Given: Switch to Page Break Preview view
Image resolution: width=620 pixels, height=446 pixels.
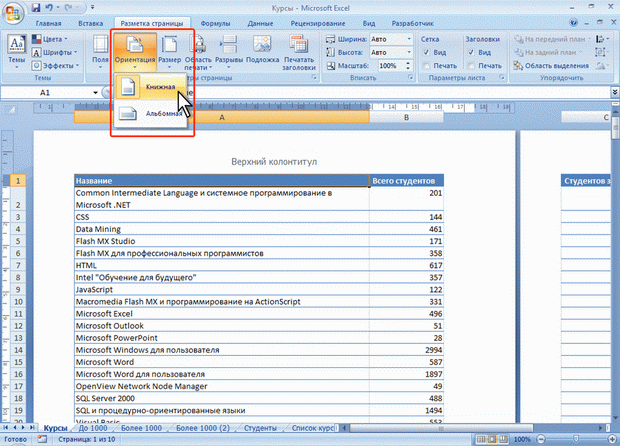Looking at the screenshot, I should pos(503,439).
